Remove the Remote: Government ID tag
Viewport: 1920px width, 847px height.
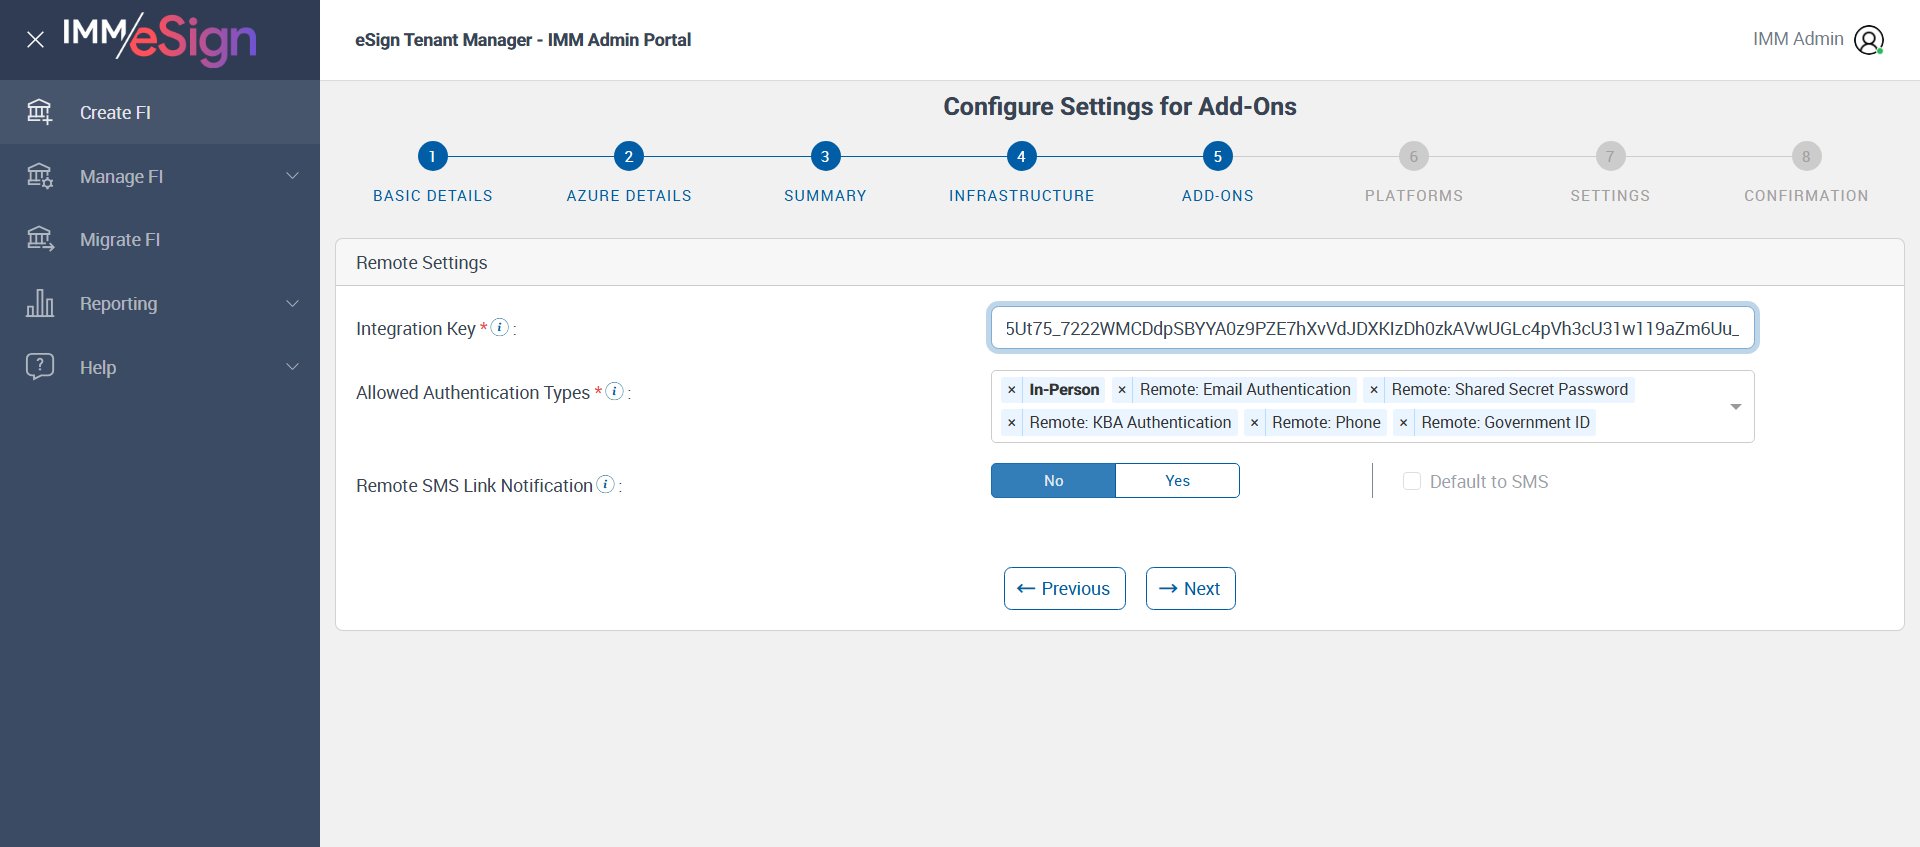pos(1404,423)
